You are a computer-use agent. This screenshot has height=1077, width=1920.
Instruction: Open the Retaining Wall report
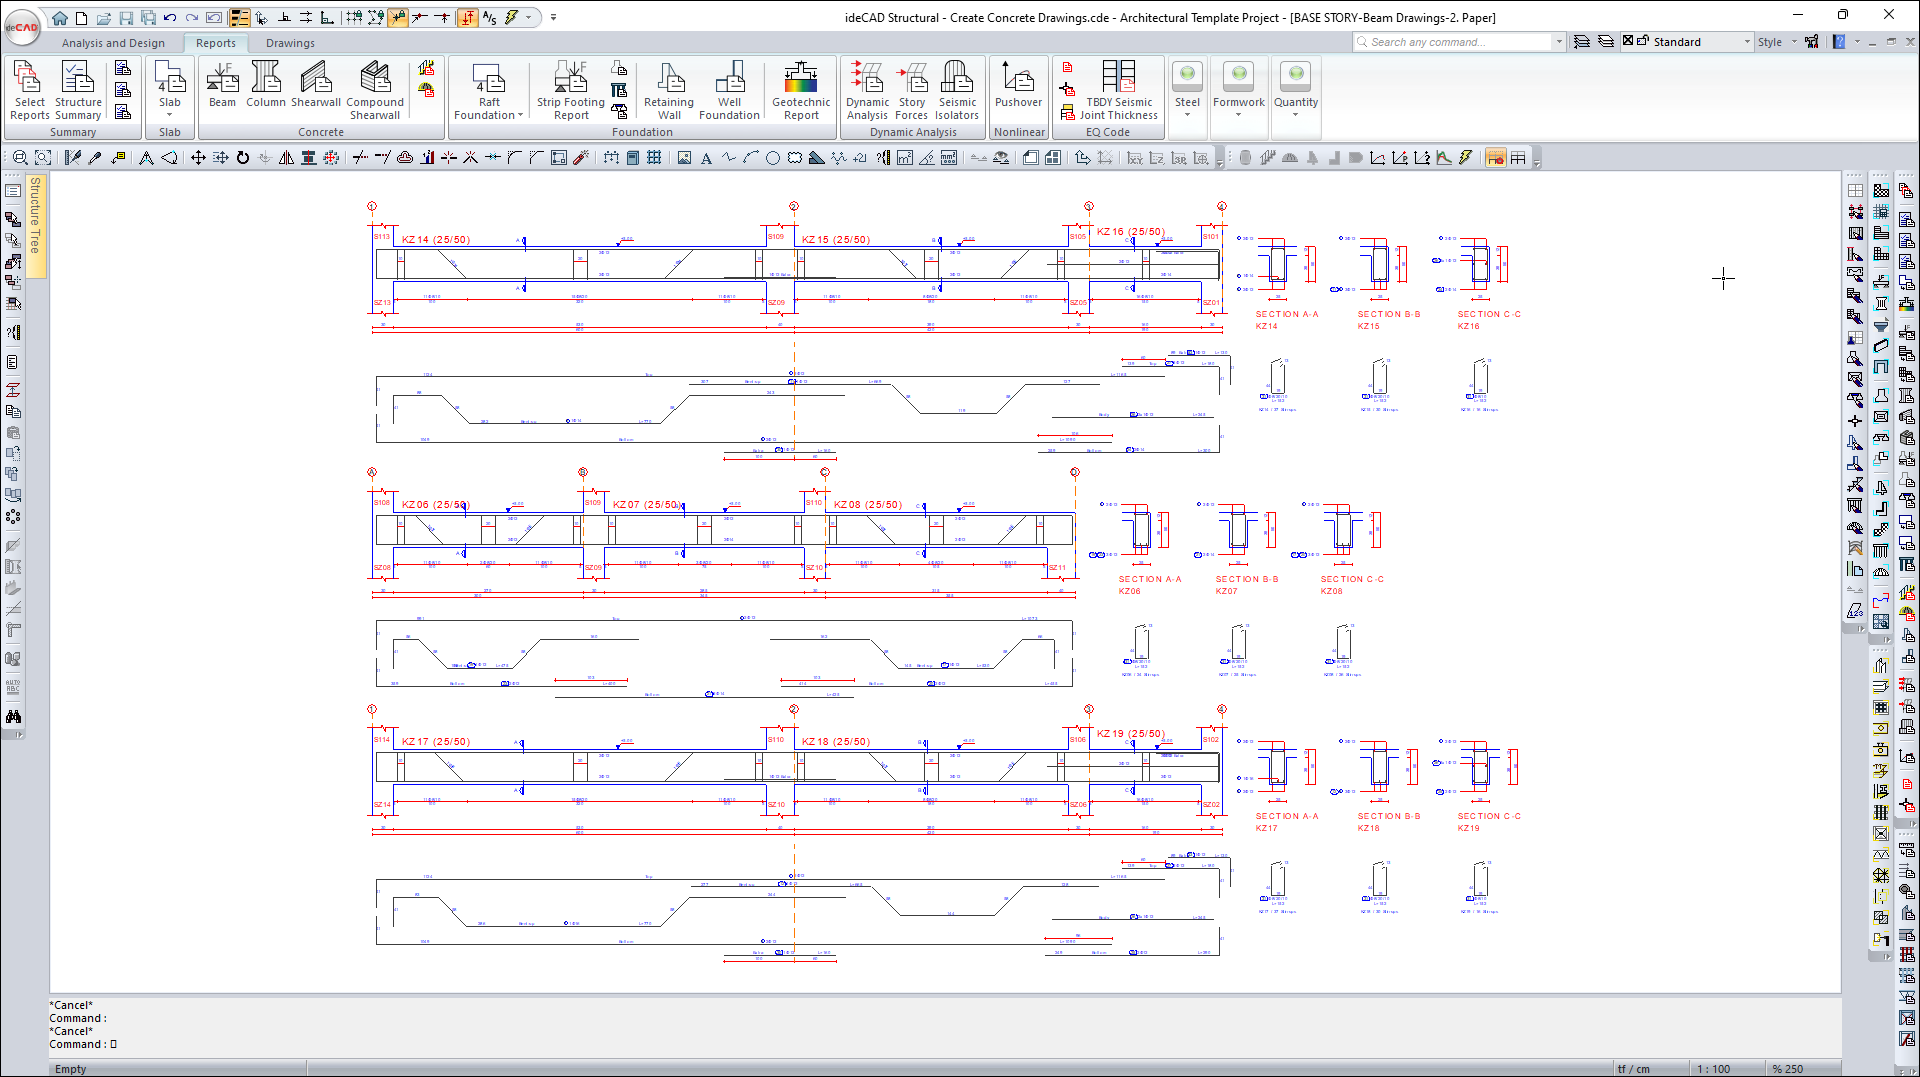[669, 90]
